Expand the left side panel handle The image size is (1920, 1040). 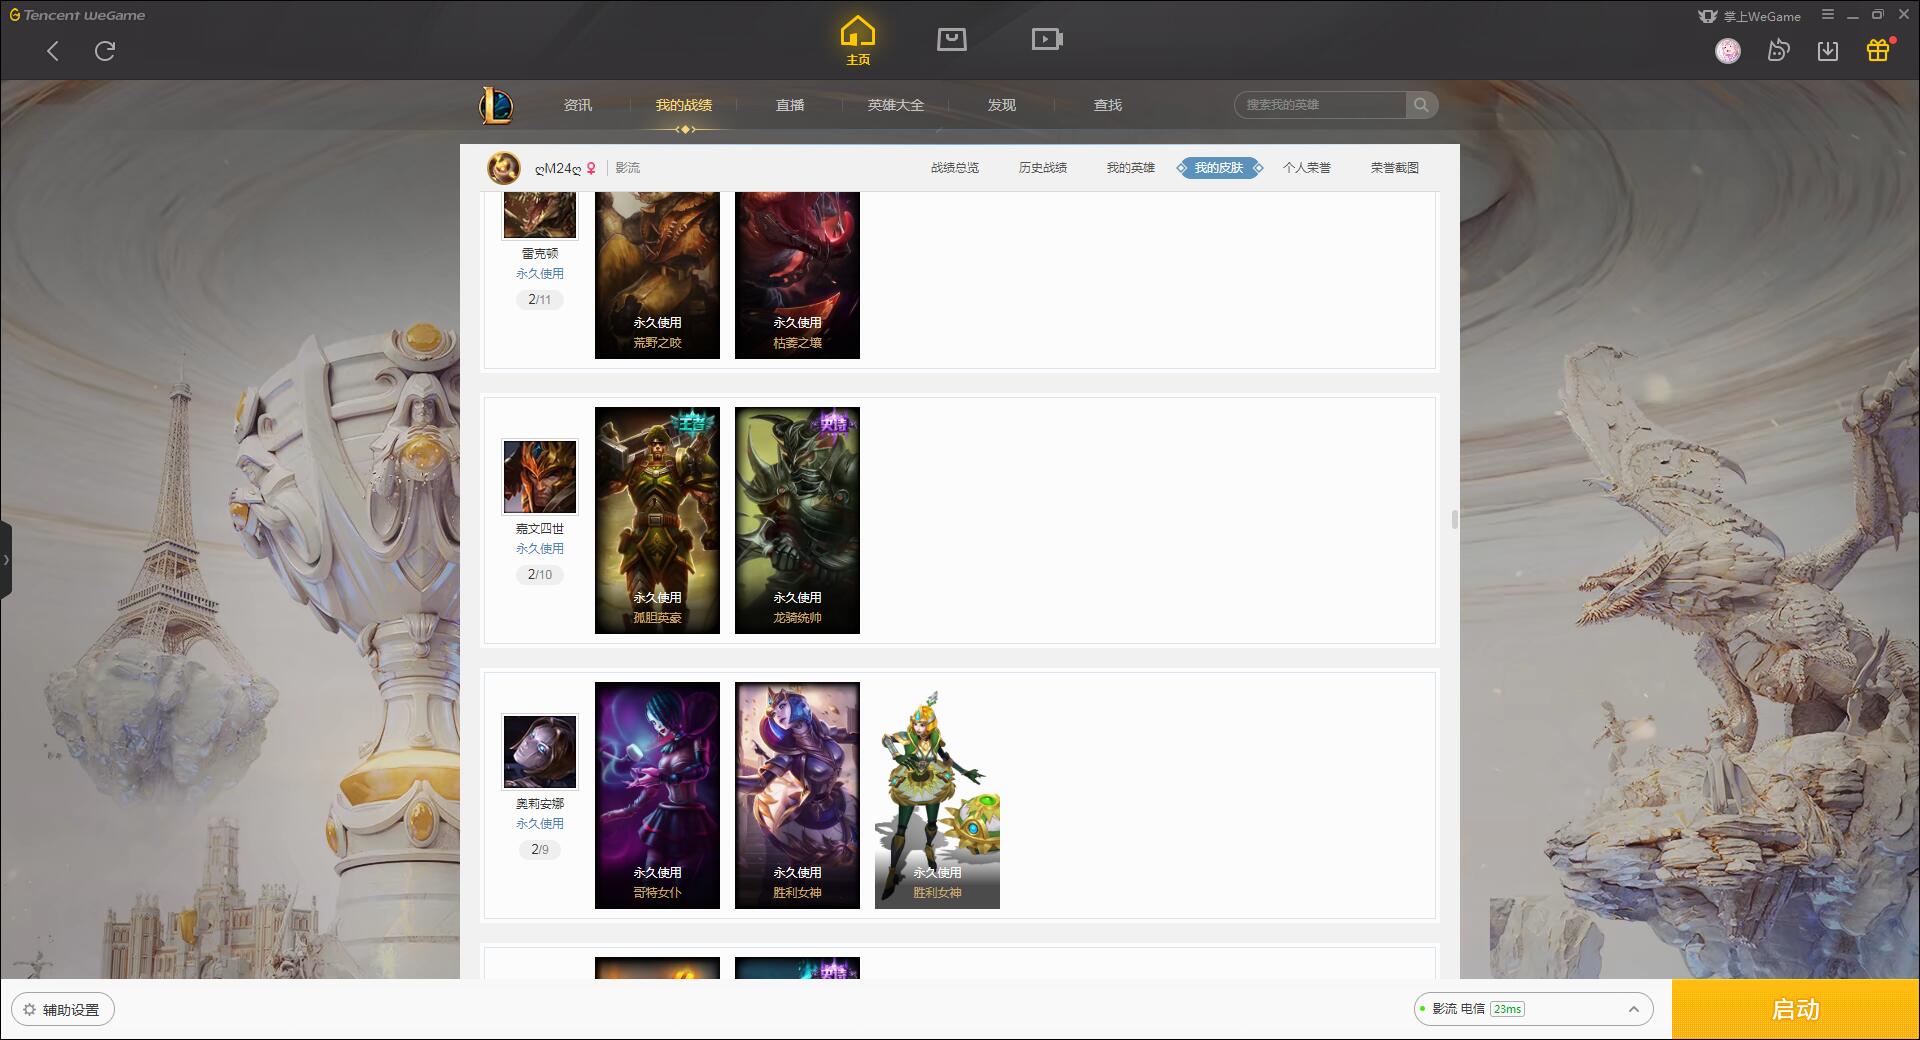(x=6, y=560)
